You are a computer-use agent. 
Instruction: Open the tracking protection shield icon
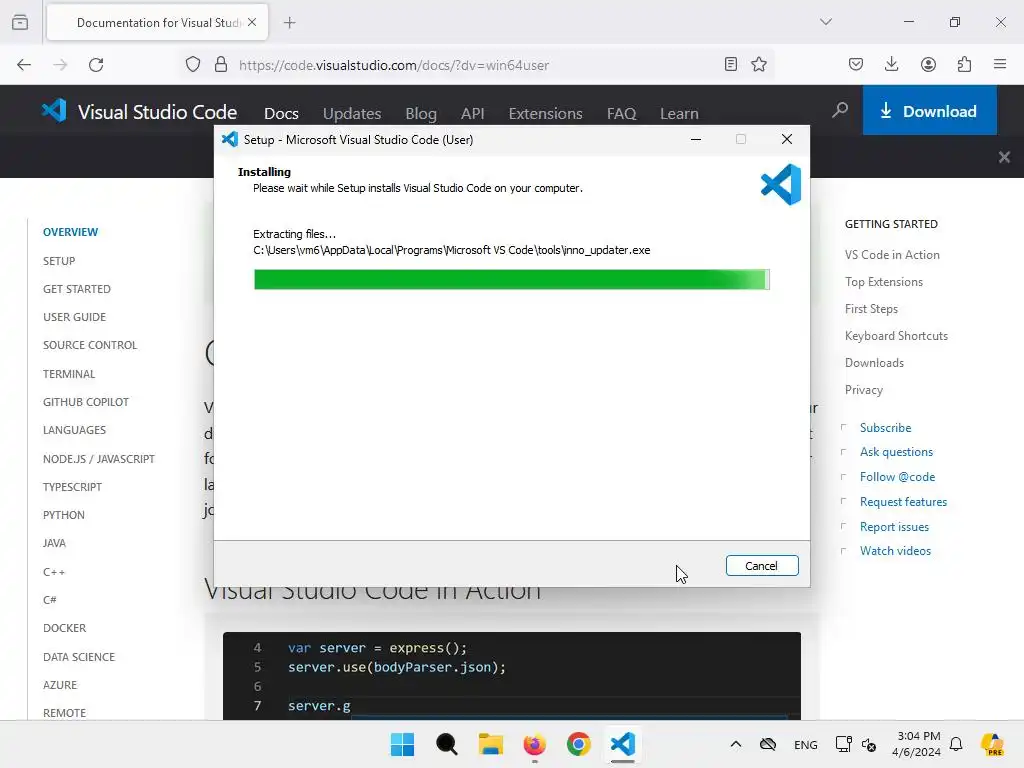pos(193,65)
